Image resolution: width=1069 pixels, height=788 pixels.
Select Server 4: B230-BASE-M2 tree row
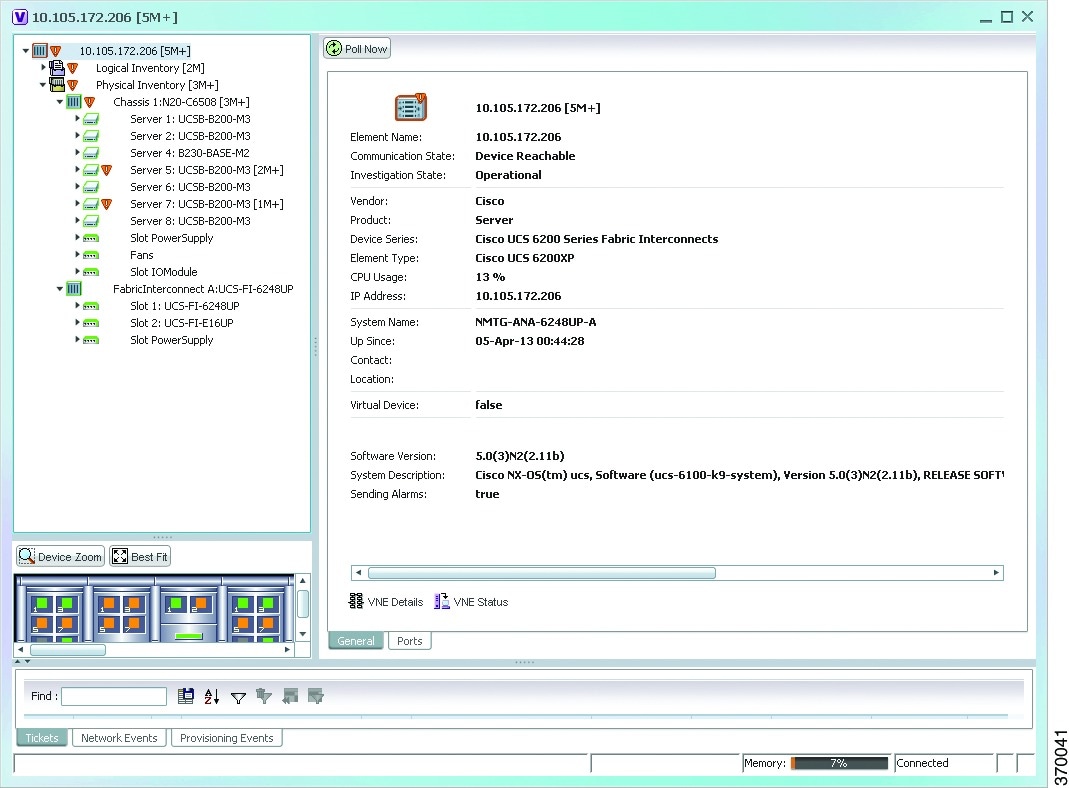click(190, 153)
